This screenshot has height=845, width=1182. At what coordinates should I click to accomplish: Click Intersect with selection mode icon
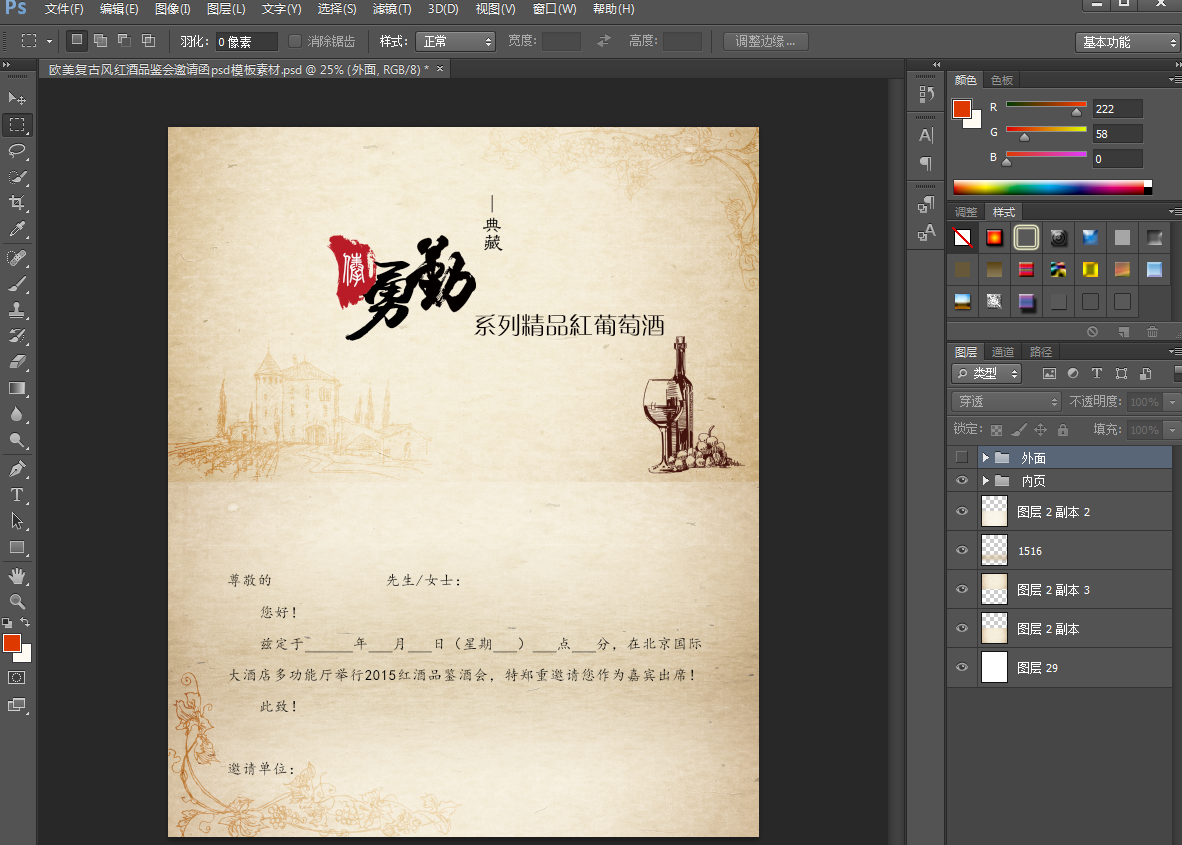(x=149, y=41)
